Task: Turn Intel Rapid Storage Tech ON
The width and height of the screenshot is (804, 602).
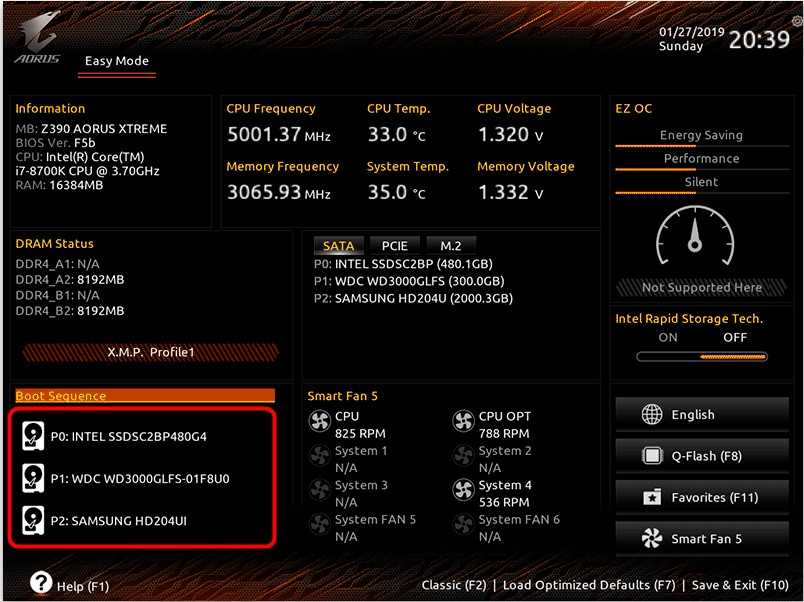Action: (x=668, y=337)
